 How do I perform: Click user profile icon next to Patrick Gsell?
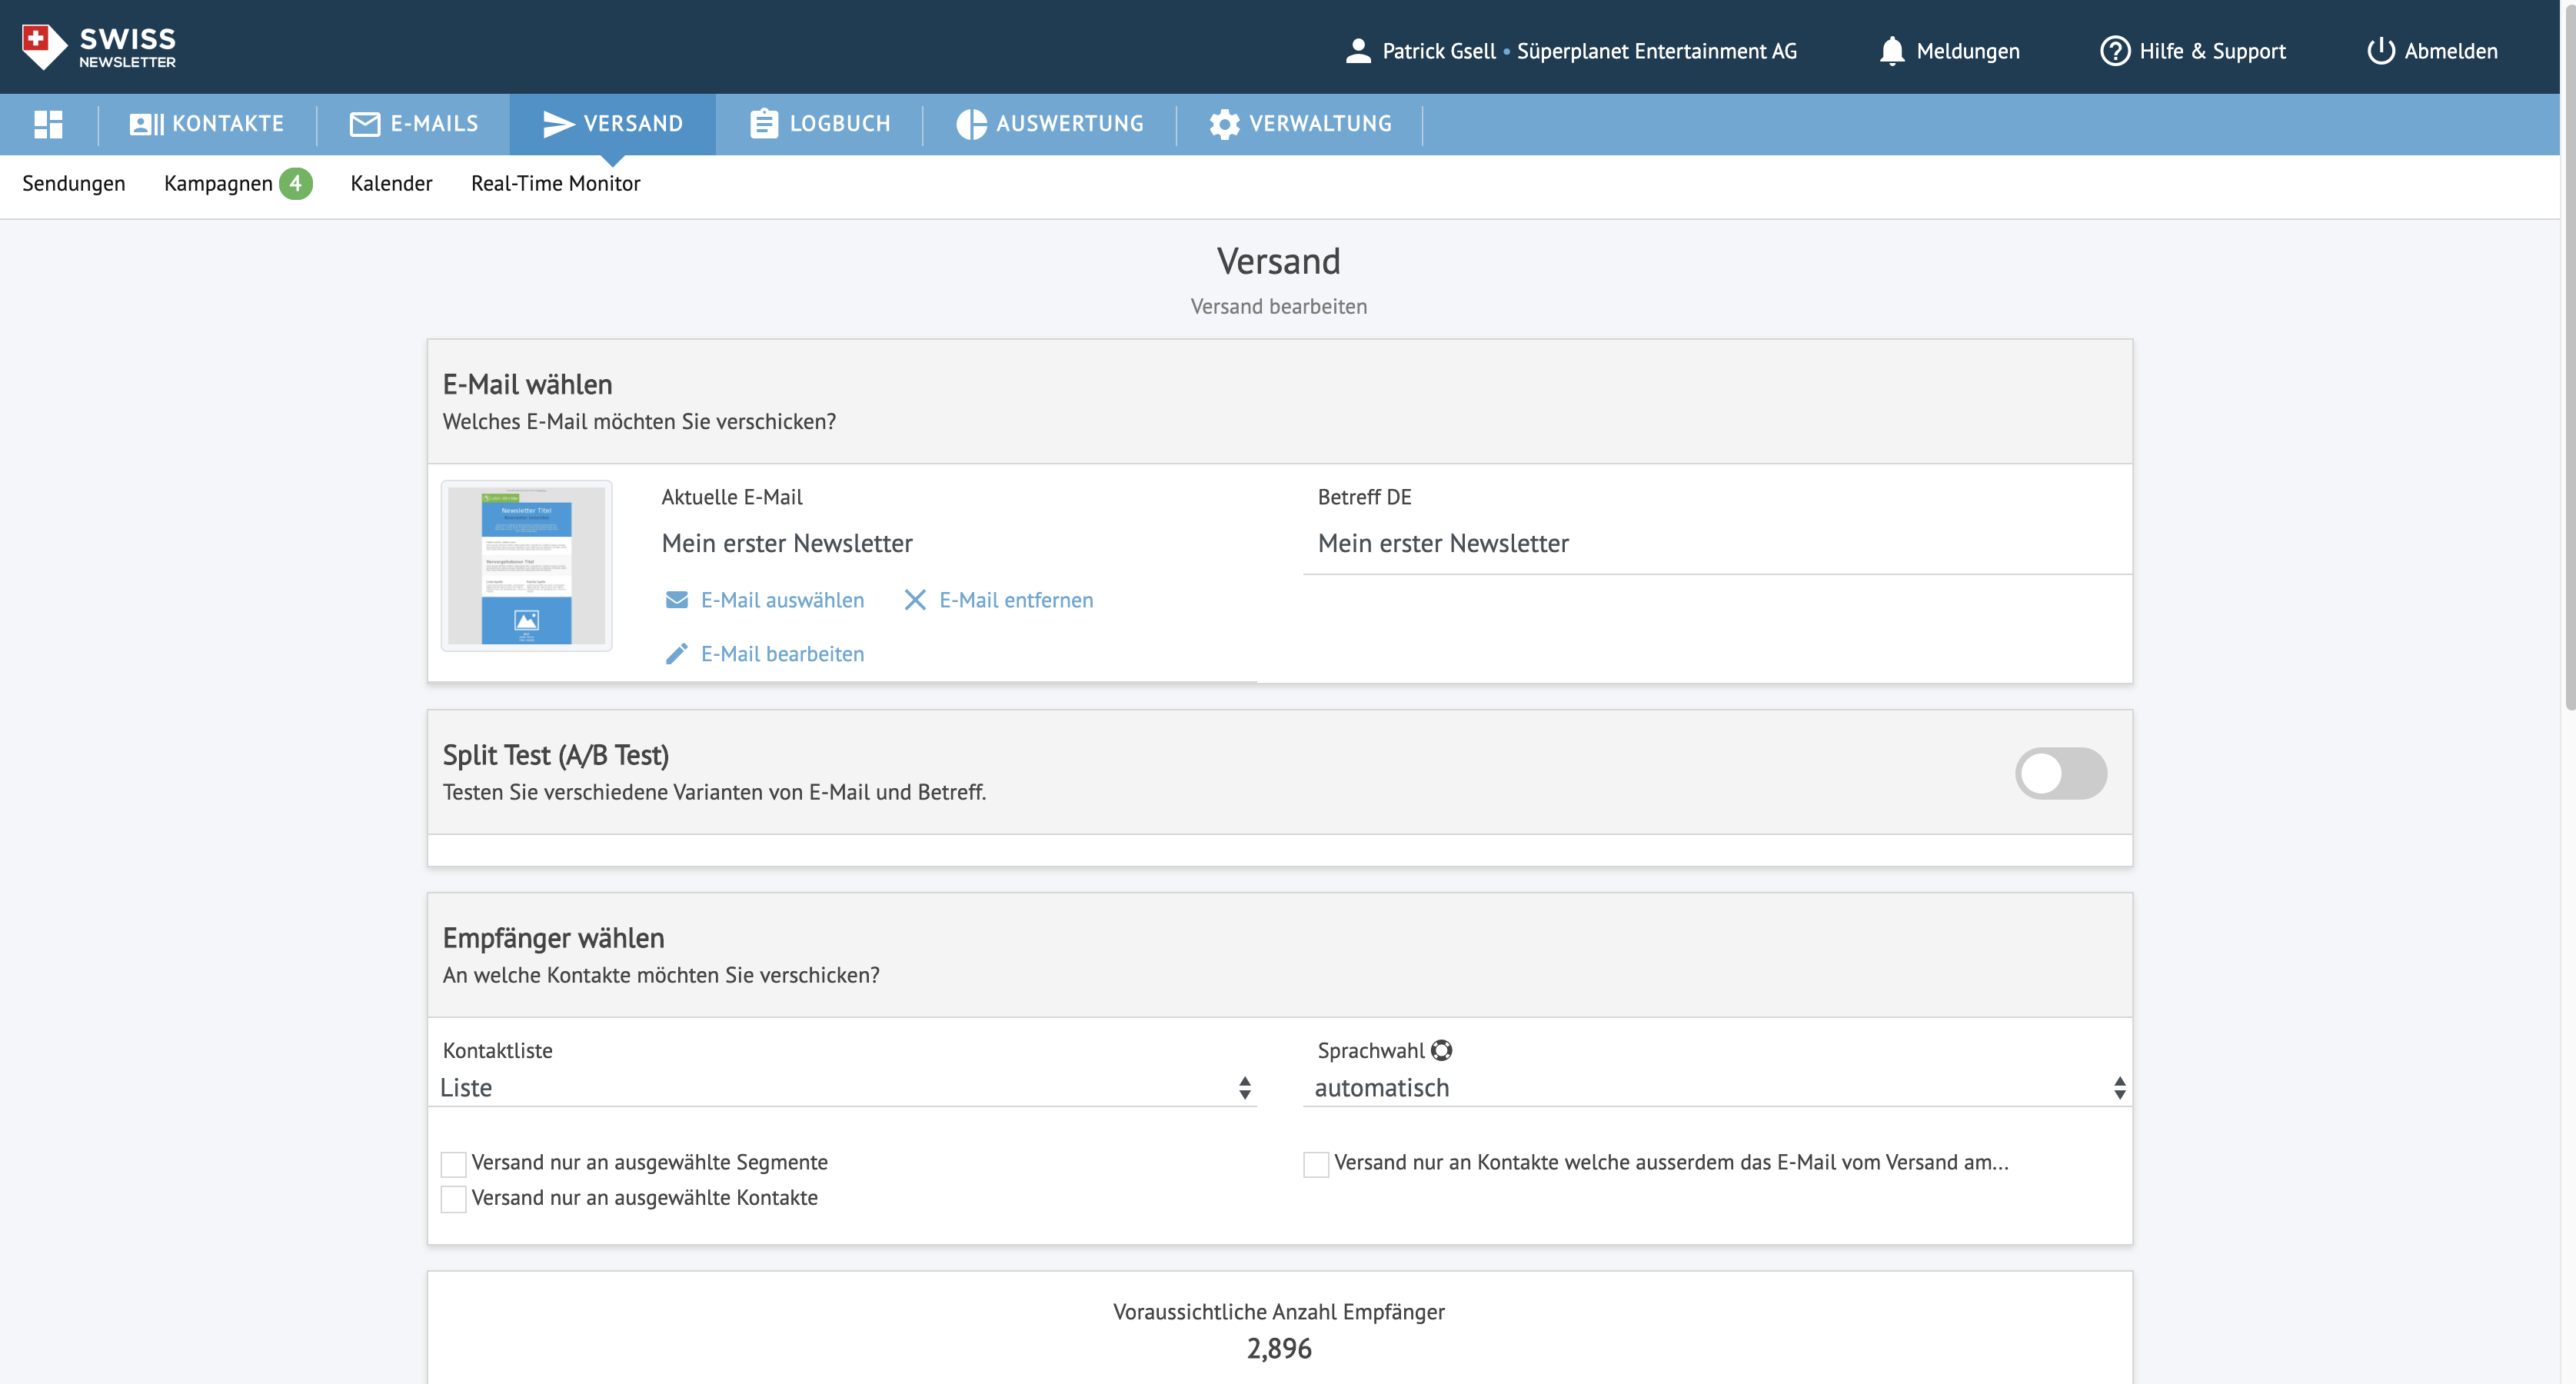pos(1357,51)
